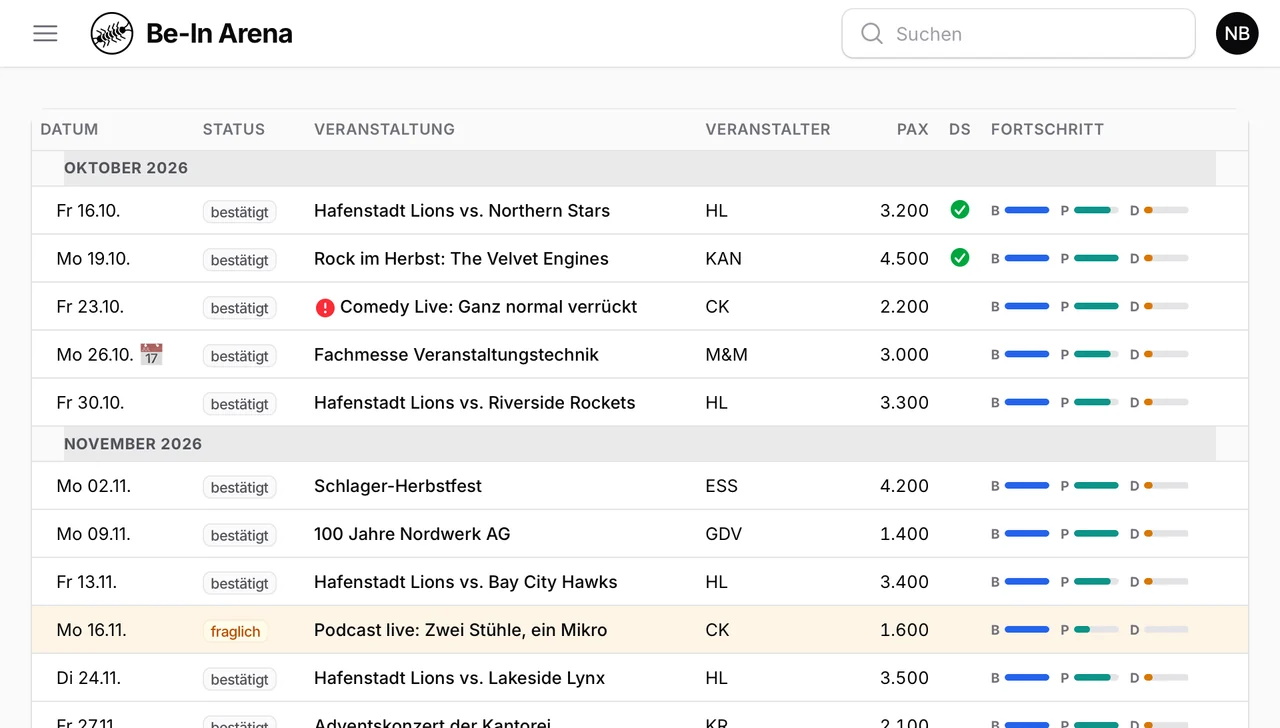Select organizer M&M in Fachmesse row

726,354
